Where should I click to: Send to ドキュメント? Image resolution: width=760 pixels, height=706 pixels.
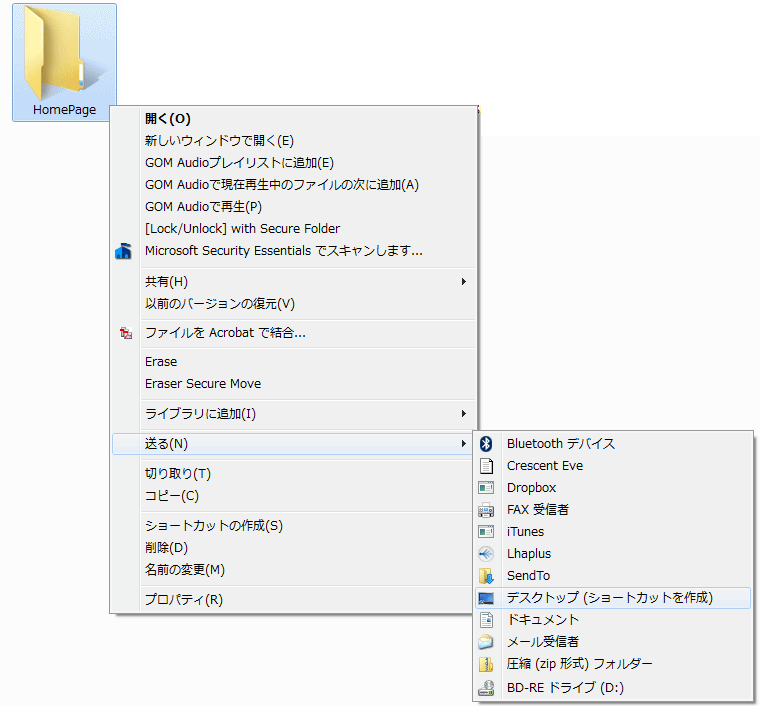(613, 620)
